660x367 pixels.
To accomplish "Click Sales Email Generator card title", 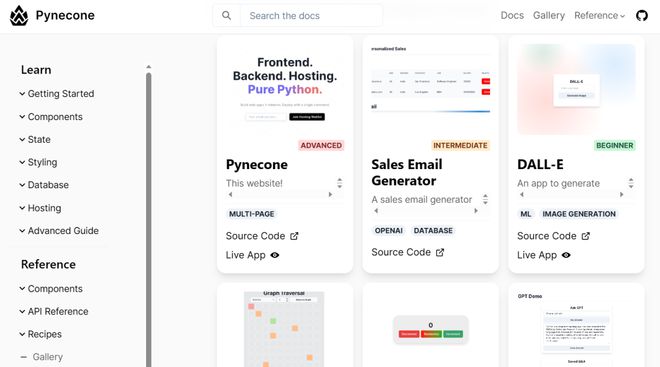I will (407, 173).
